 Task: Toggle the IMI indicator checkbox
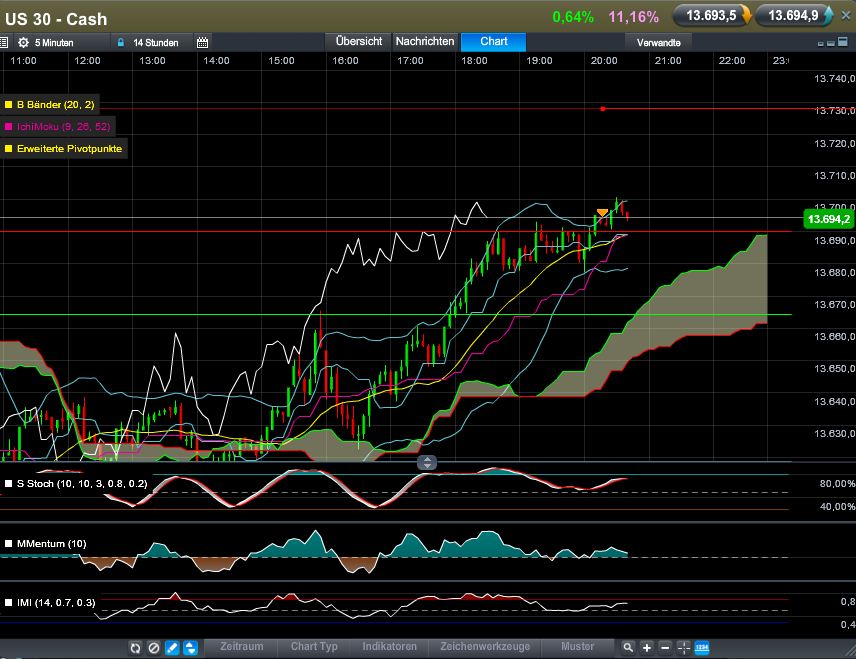[9, 603]
